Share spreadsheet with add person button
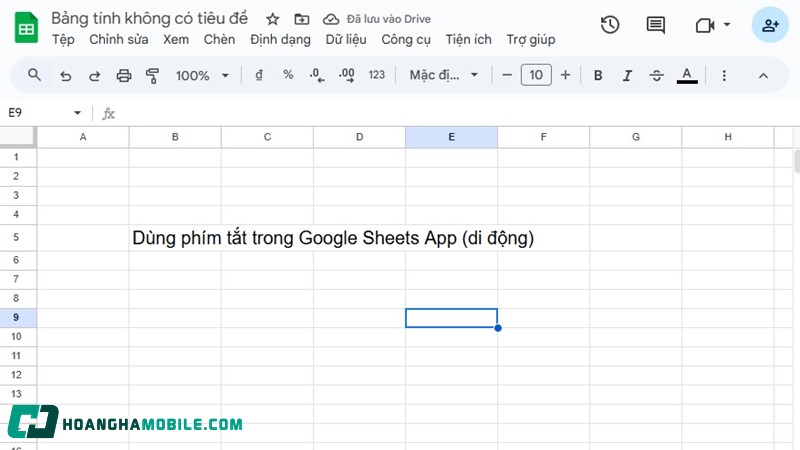The width and height of the screenshot is (800, 450). click(x=770, y=25)
